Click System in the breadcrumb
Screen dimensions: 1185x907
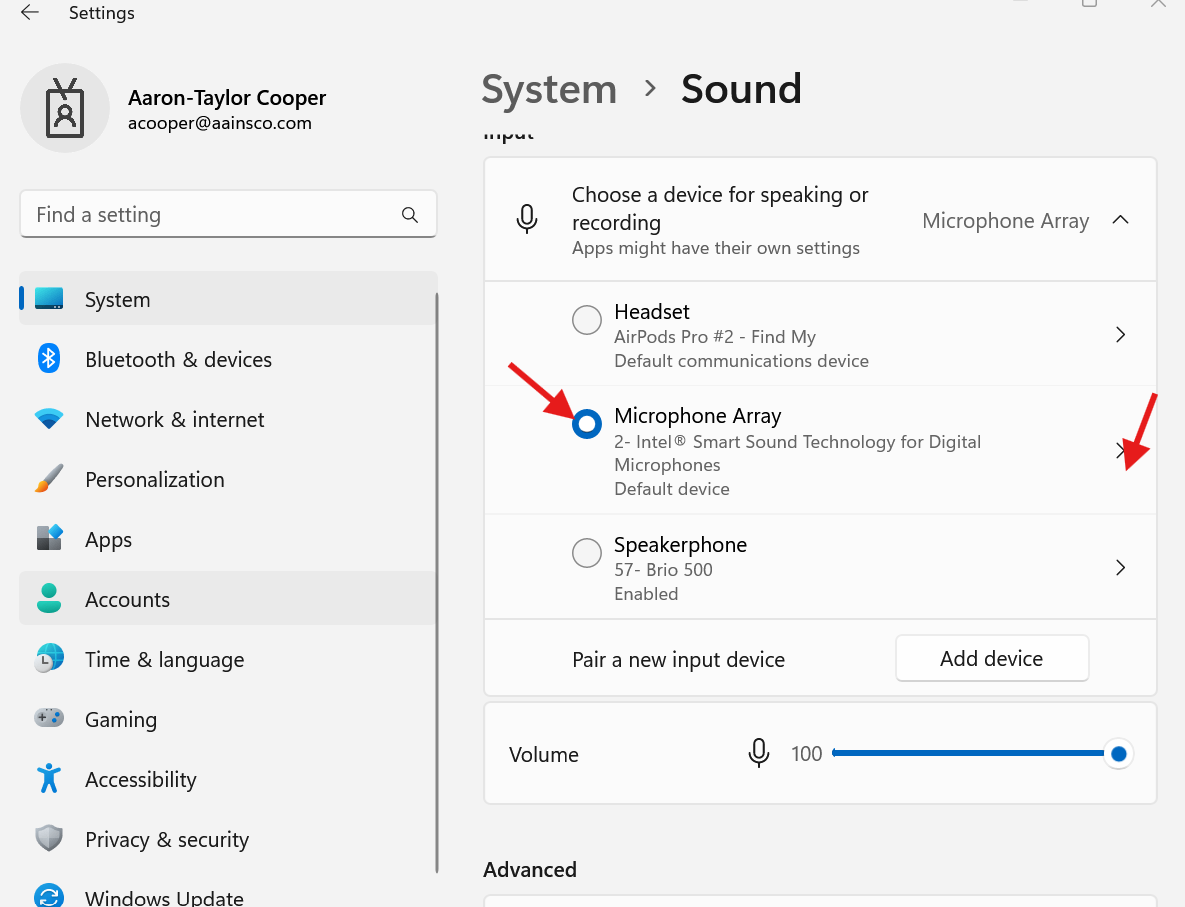pos(549,89)
